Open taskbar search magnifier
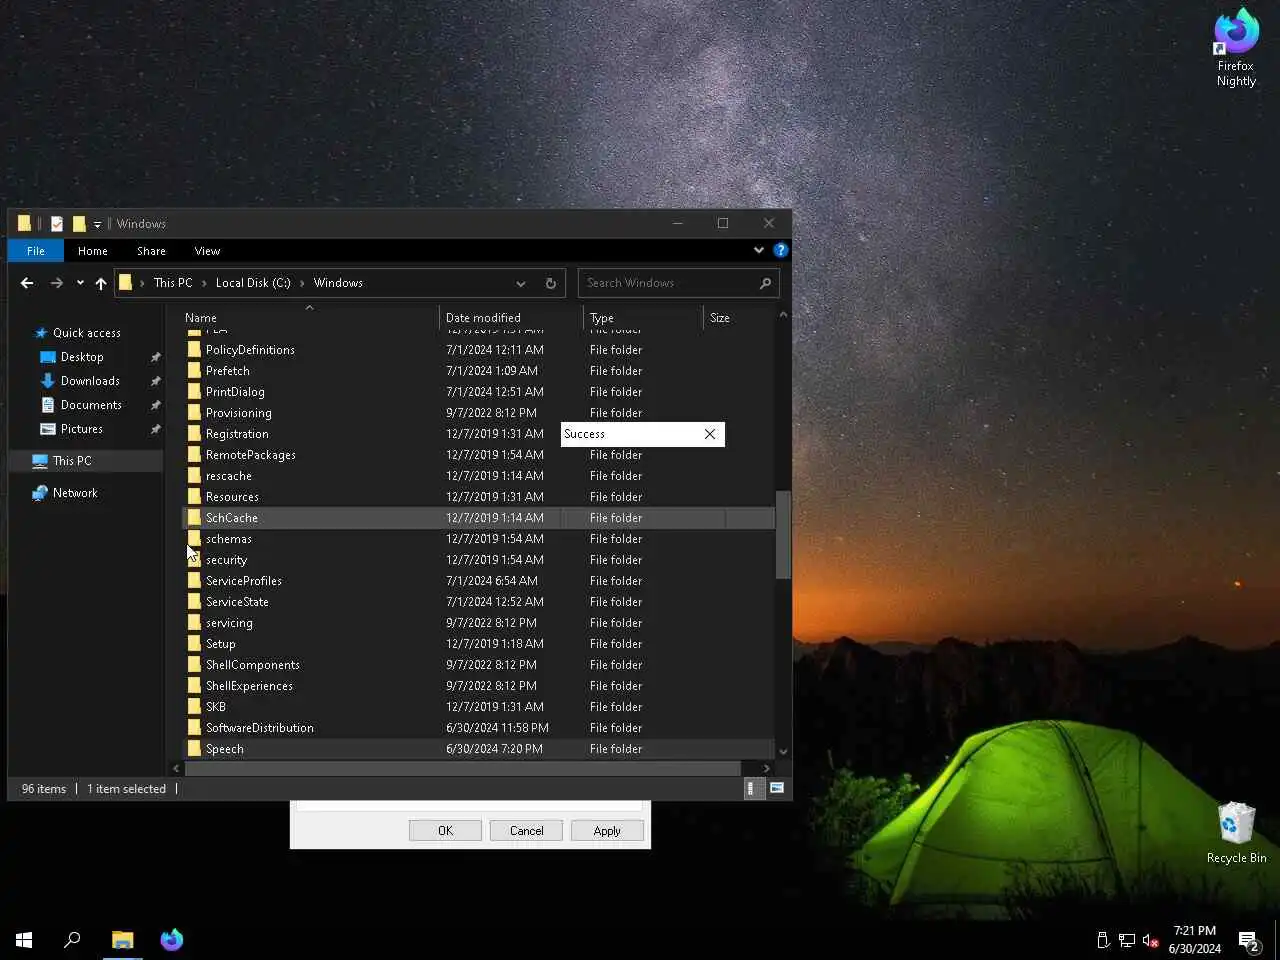The height and width of the screenshot is (960, 1280). [x=72, y=940]
